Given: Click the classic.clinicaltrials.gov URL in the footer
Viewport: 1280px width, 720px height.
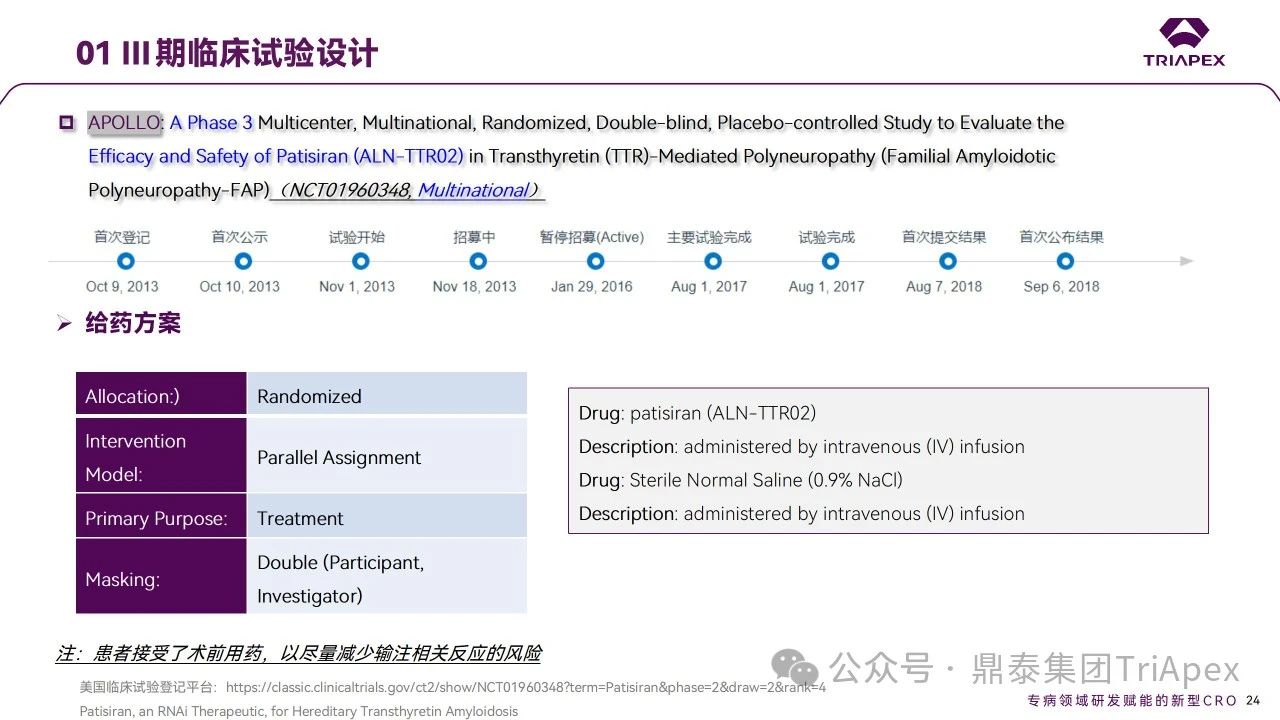Looking at the screenshot, I should pyautogui.click(x=525, y=688).
